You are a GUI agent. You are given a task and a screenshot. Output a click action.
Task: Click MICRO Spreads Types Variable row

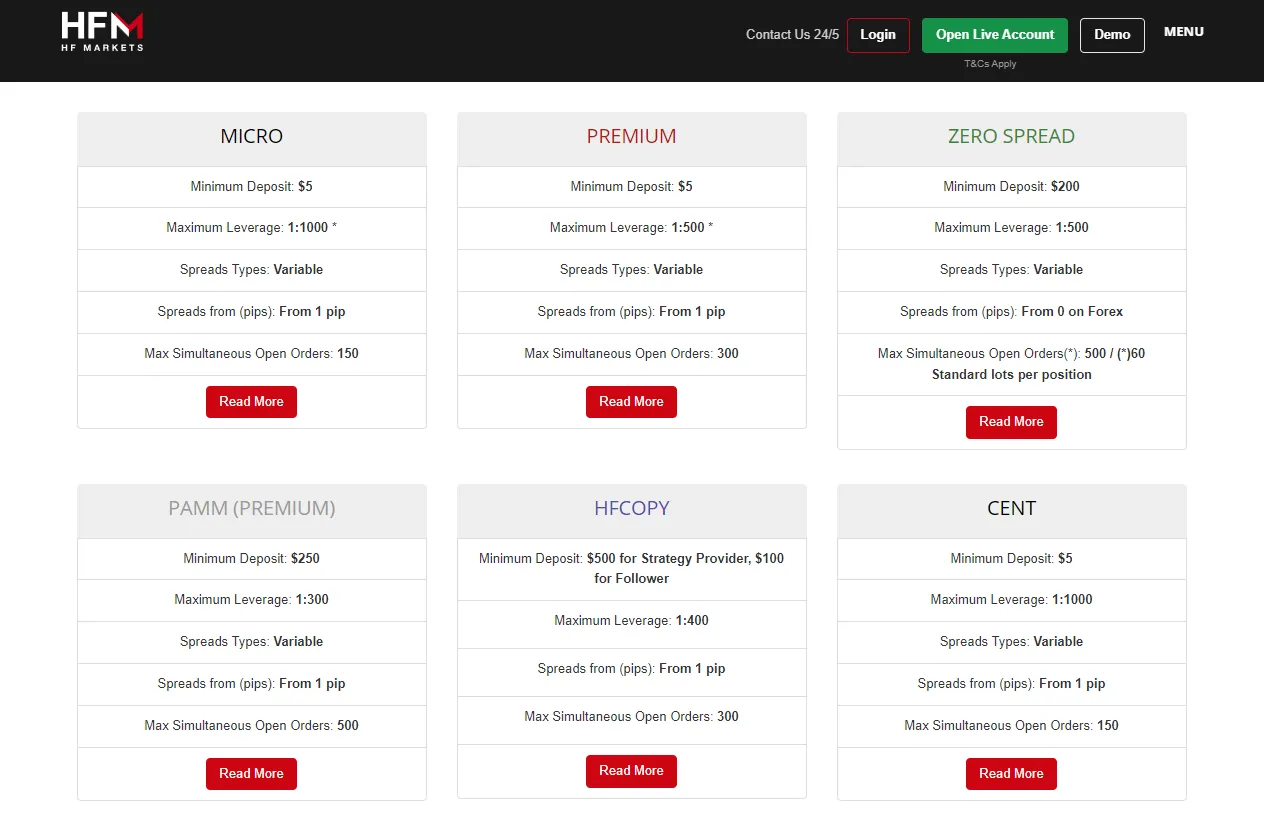click(x=252, y=270)
